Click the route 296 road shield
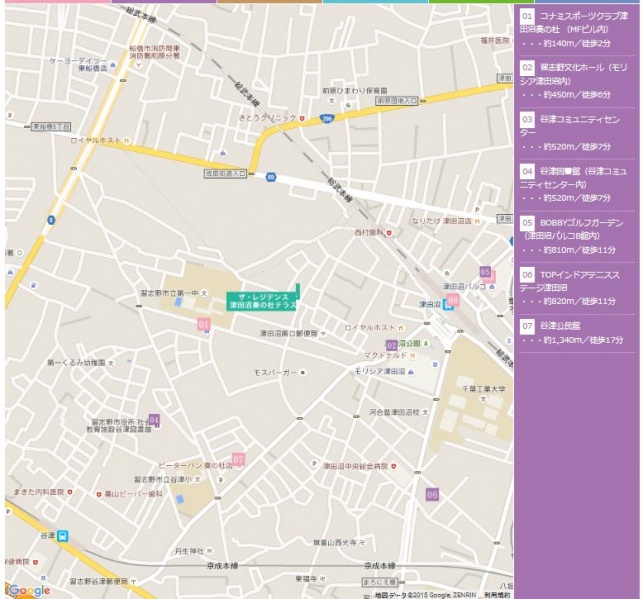Image resolution: width=643 pixels, height=599 pixels. pos(326,118)
